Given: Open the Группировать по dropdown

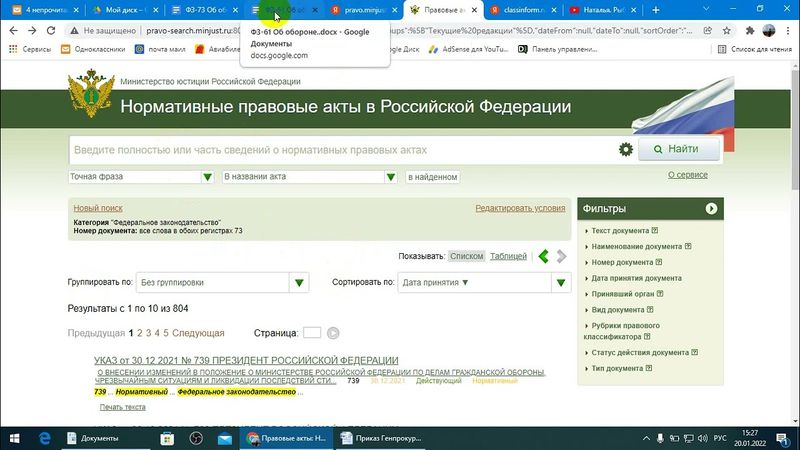Looking at the screenshot, I should tap(222, 282).
